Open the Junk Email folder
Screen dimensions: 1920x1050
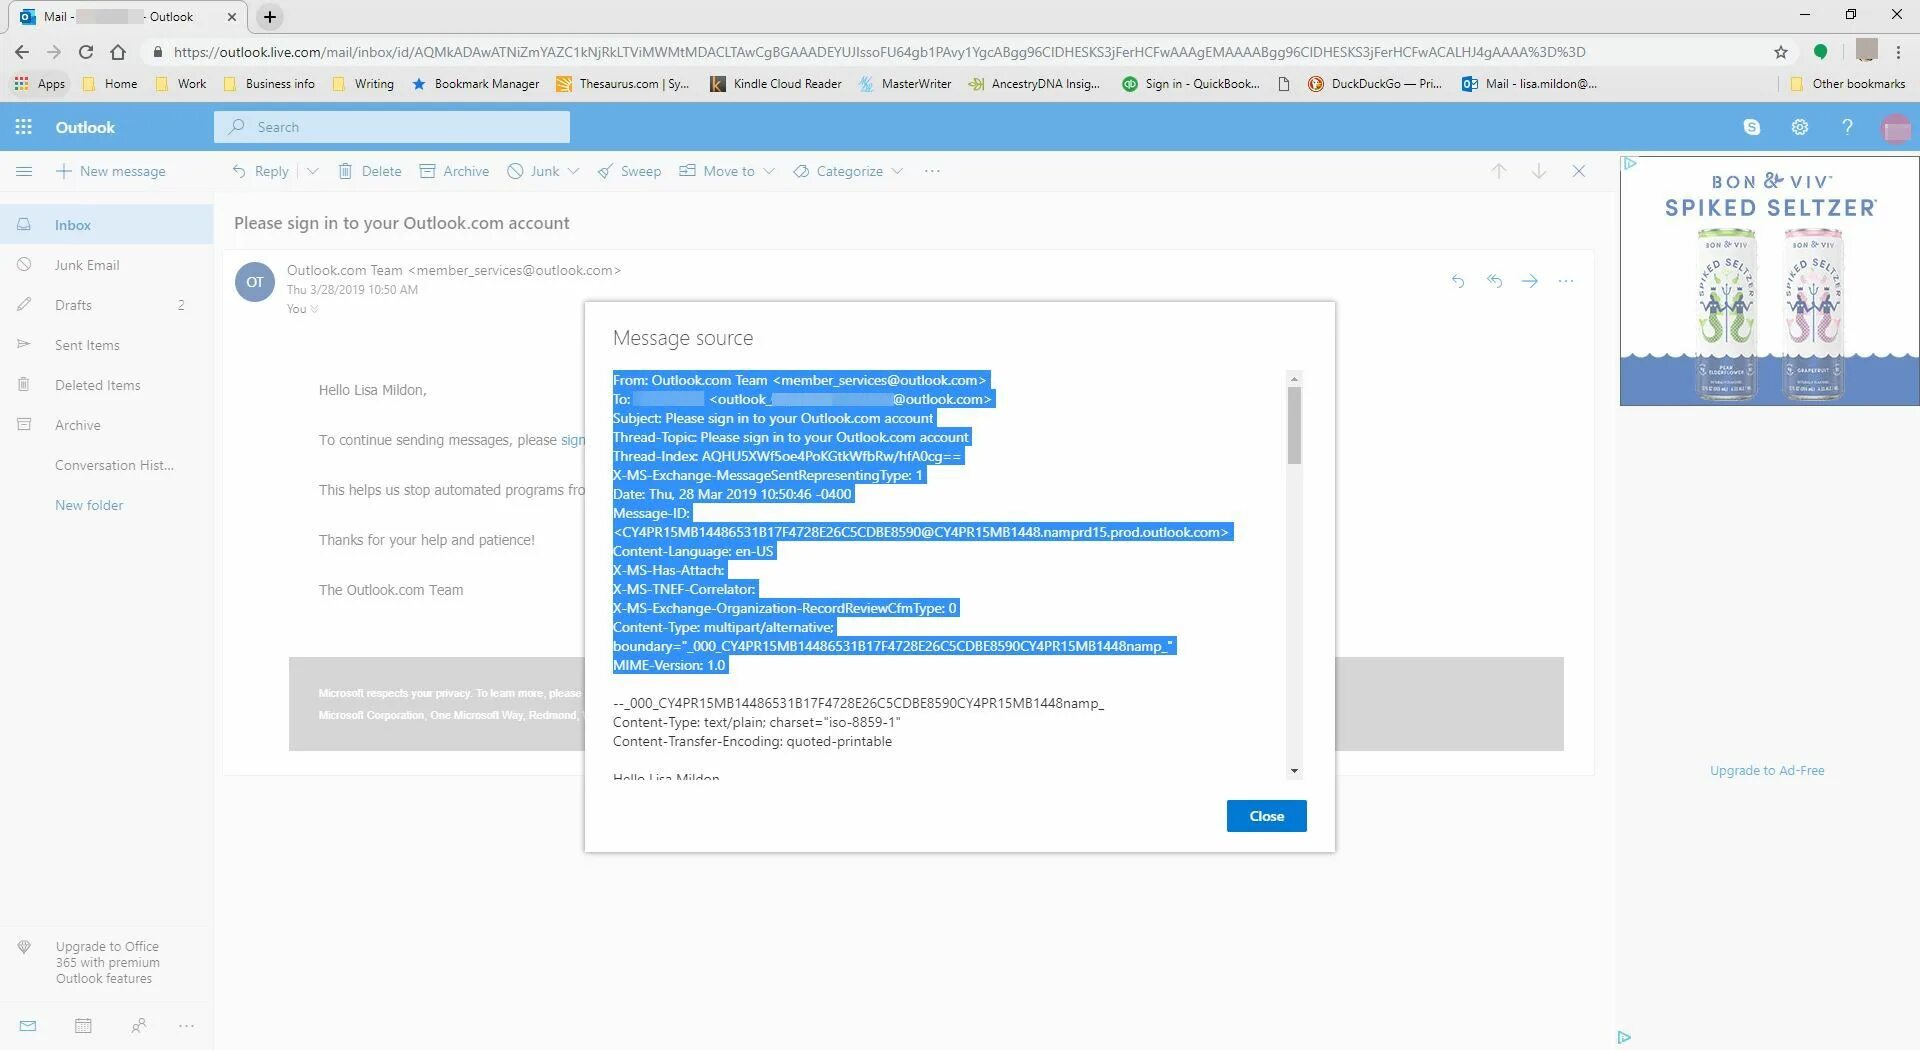107,265
